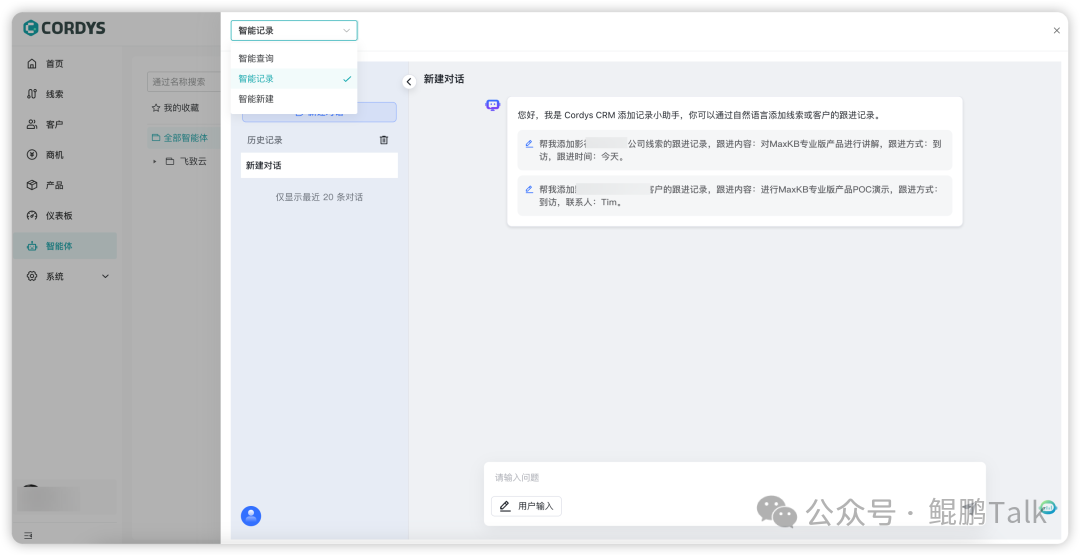The width and height of the screenshot is (1080, 555).
Task: Choose 智能记录 option in the list
Action: (x=294, y=78)
